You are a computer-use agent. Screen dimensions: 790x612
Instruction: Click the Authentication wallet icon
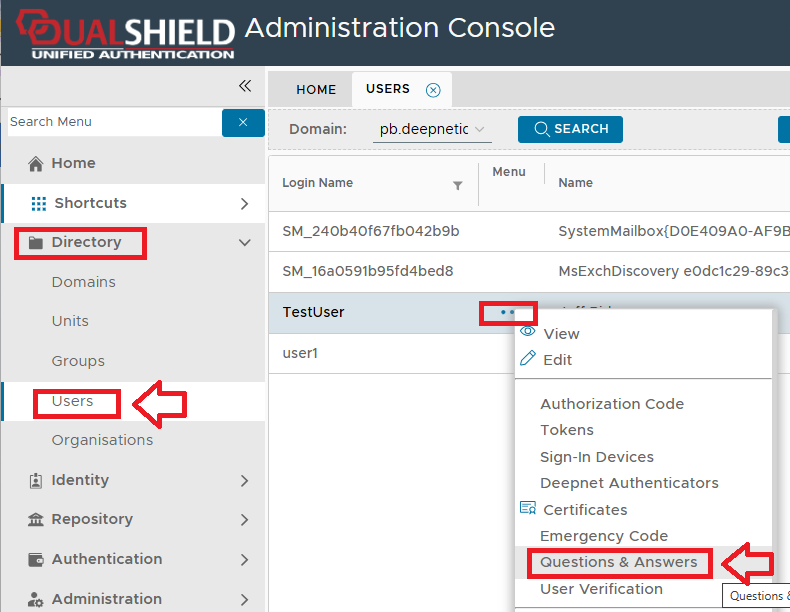coord(36,560)
